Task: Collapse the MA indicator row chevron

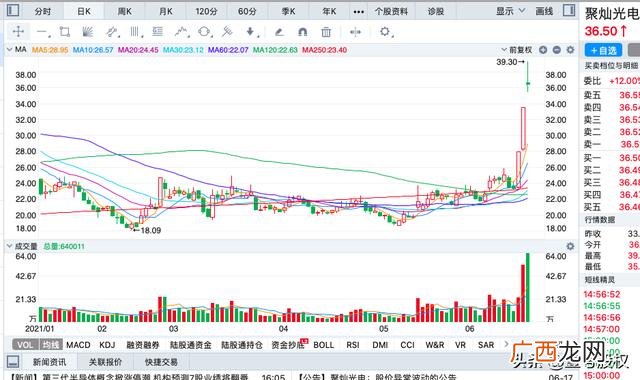Action: (9, 50)
